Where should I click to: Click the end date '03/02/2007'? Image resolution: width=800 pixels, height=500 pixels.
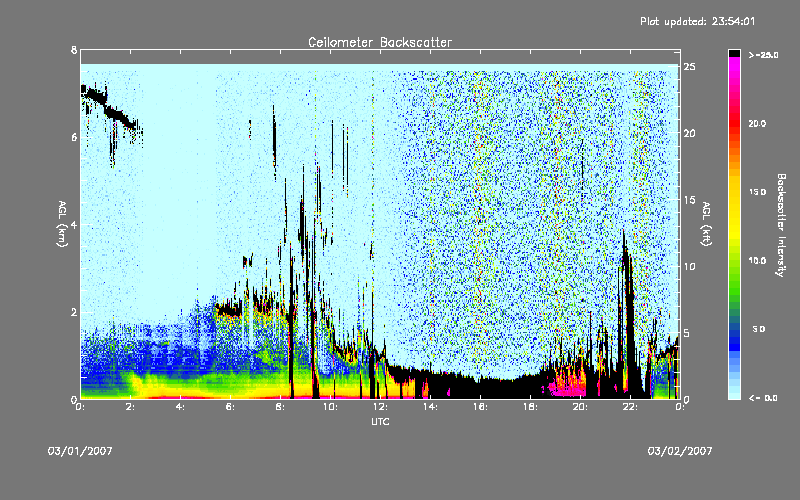point(680,451)
